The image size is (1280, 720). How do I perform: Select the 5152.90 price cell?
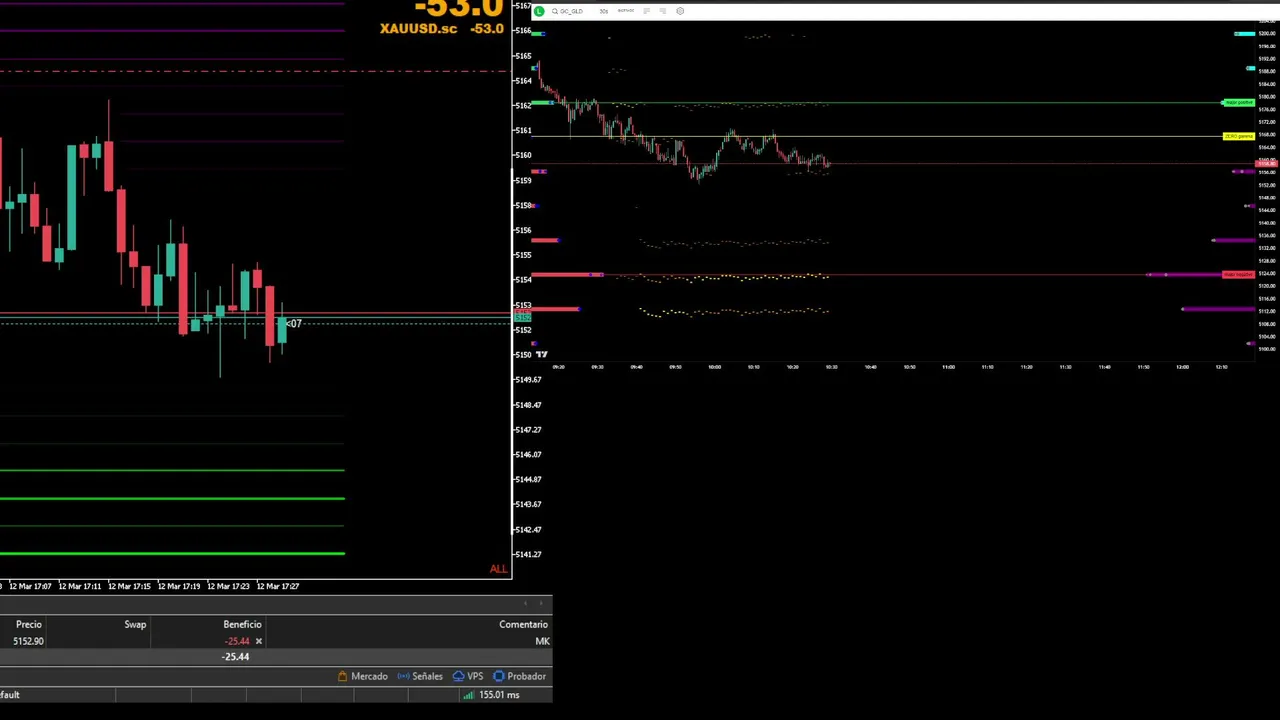coord(28,641)
